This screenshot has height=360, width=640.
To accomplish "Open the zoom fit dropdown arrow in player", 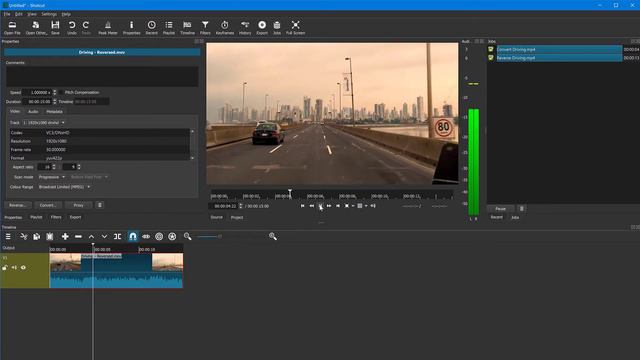I will [x=353, y=206].
